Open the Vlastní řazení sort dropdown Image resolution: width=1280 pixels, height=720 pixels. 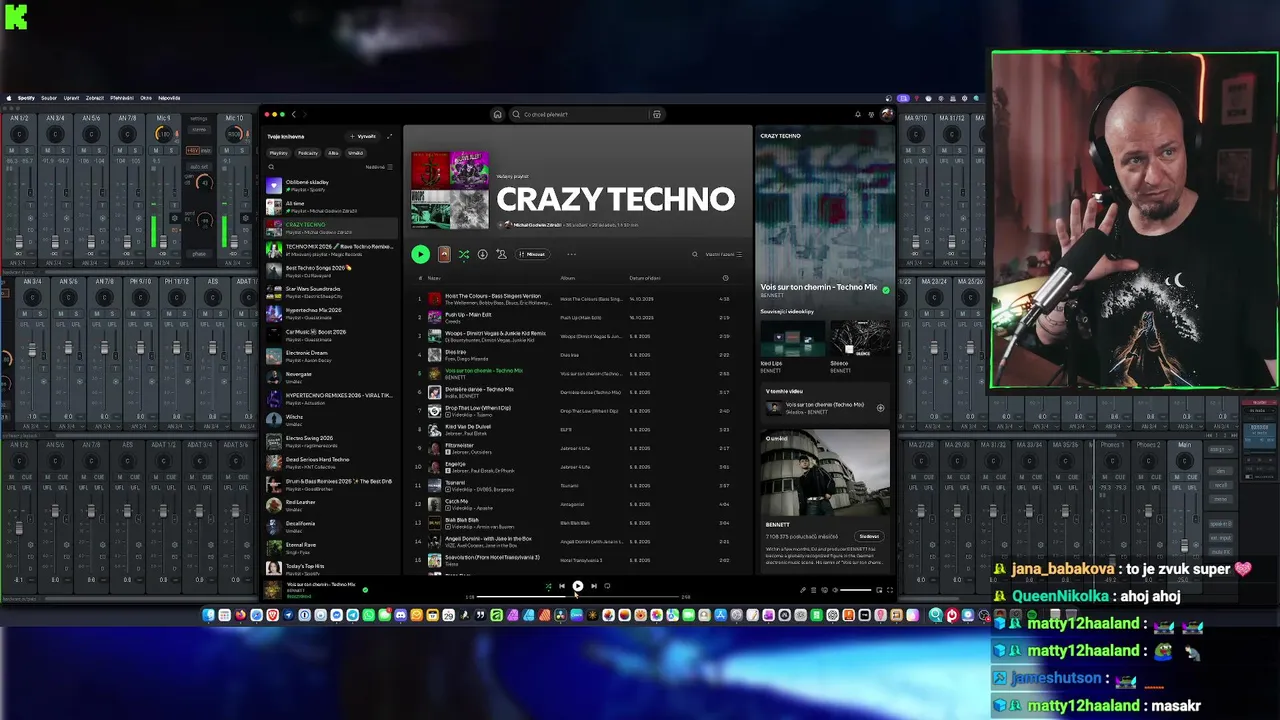pyautogui.click(x=724, y=254)
